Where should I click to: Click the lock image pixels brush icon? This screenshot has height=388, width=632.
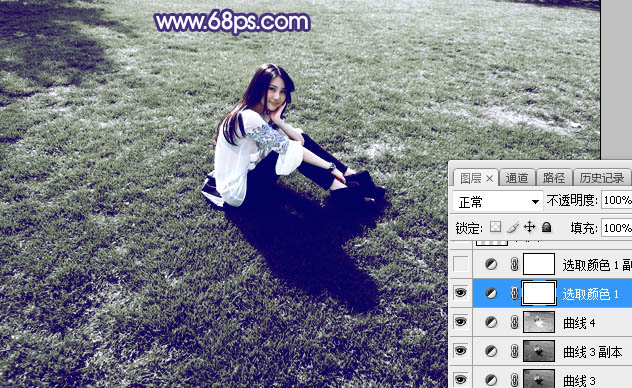(512, 228)
